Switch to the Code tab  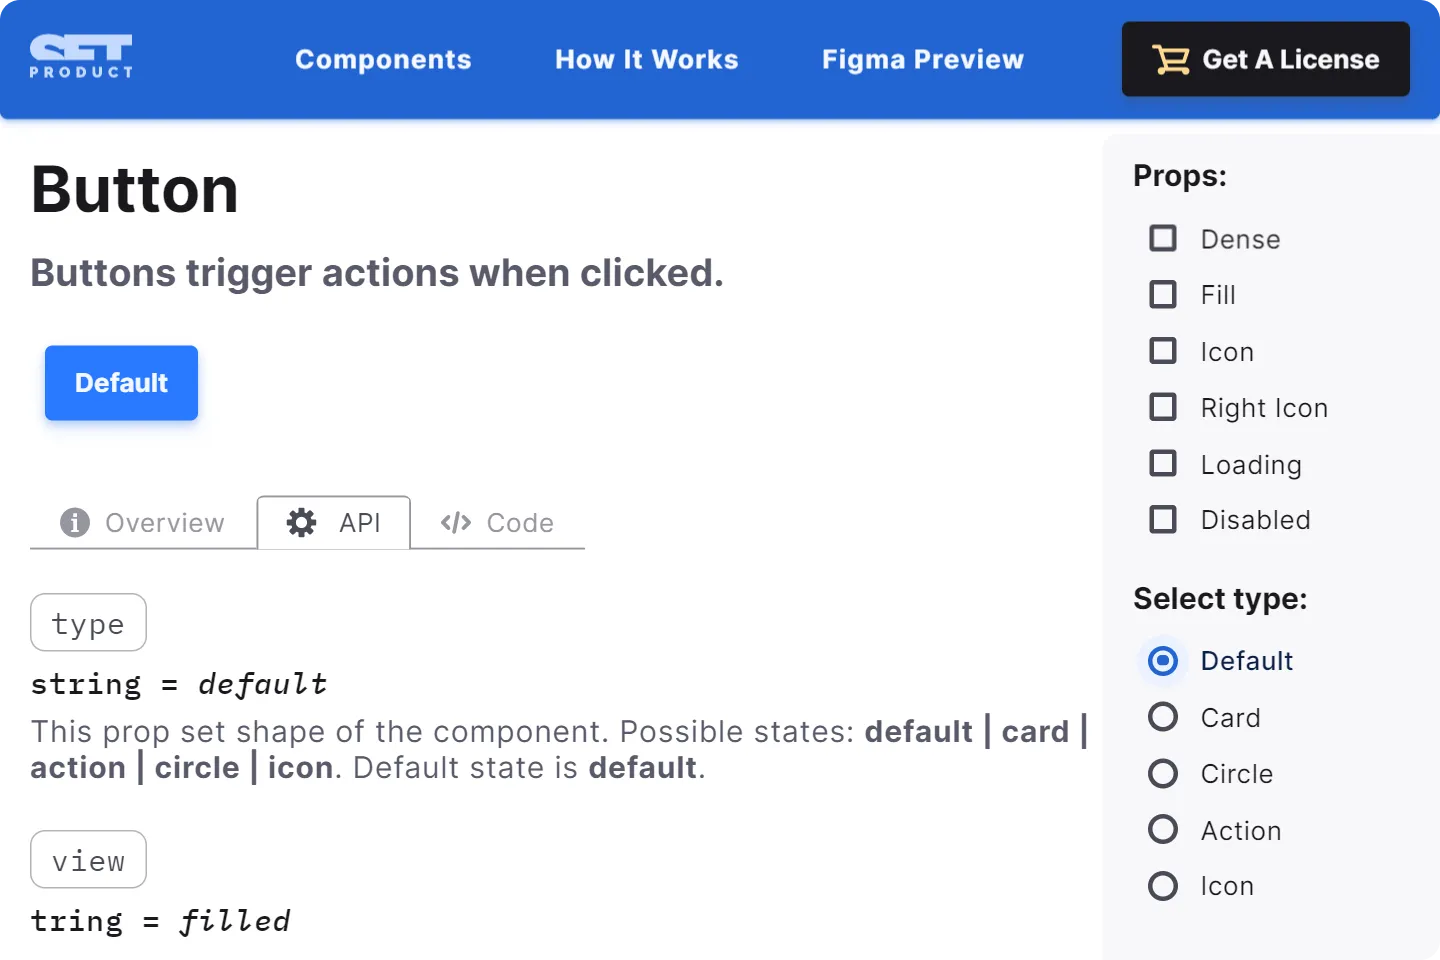coord(498,523)
